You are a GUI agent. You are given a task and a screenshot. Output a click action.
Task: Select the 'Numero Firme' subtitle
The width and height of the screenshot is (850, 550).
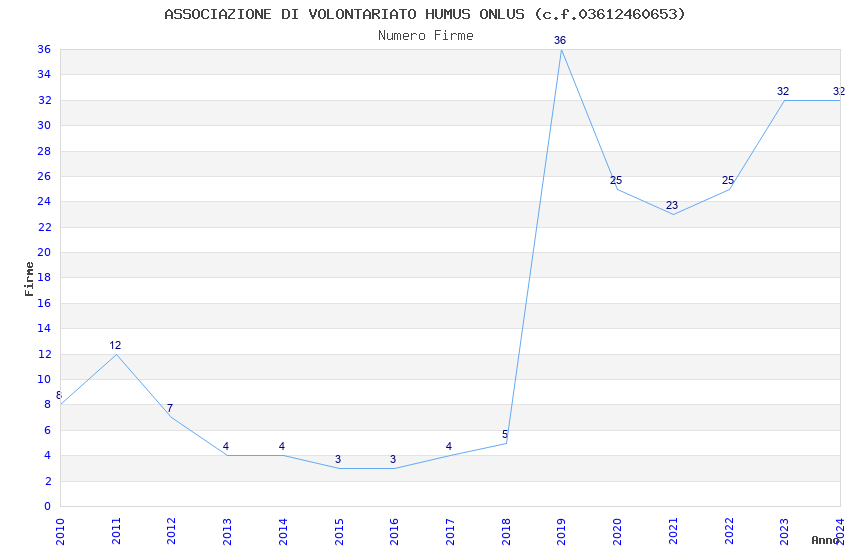tap(426, 36)
